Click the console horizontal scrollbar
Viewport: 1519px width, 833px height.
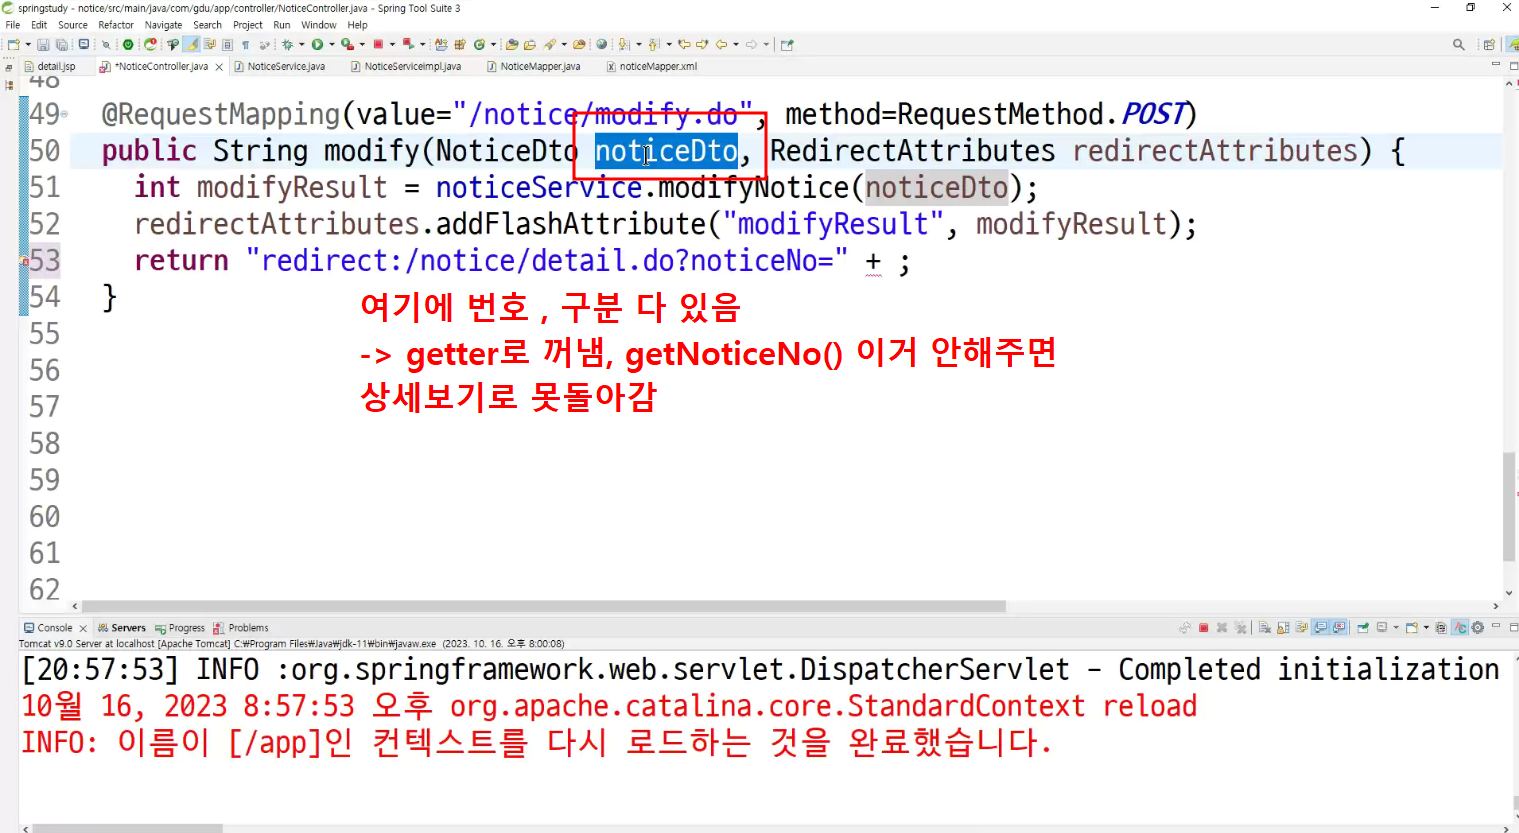127,828
